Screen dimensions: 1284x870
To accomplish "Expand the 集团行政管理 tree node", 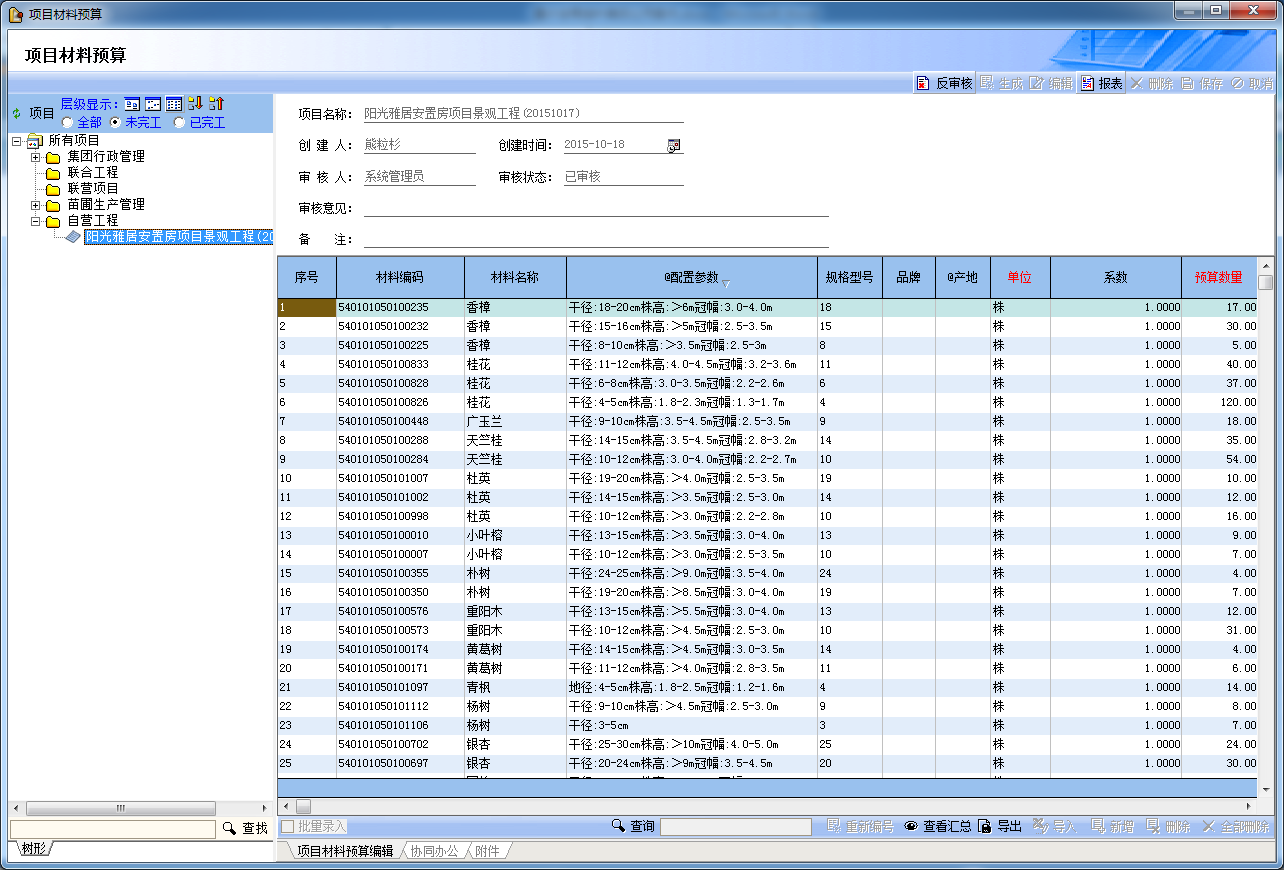I will 35,157.
